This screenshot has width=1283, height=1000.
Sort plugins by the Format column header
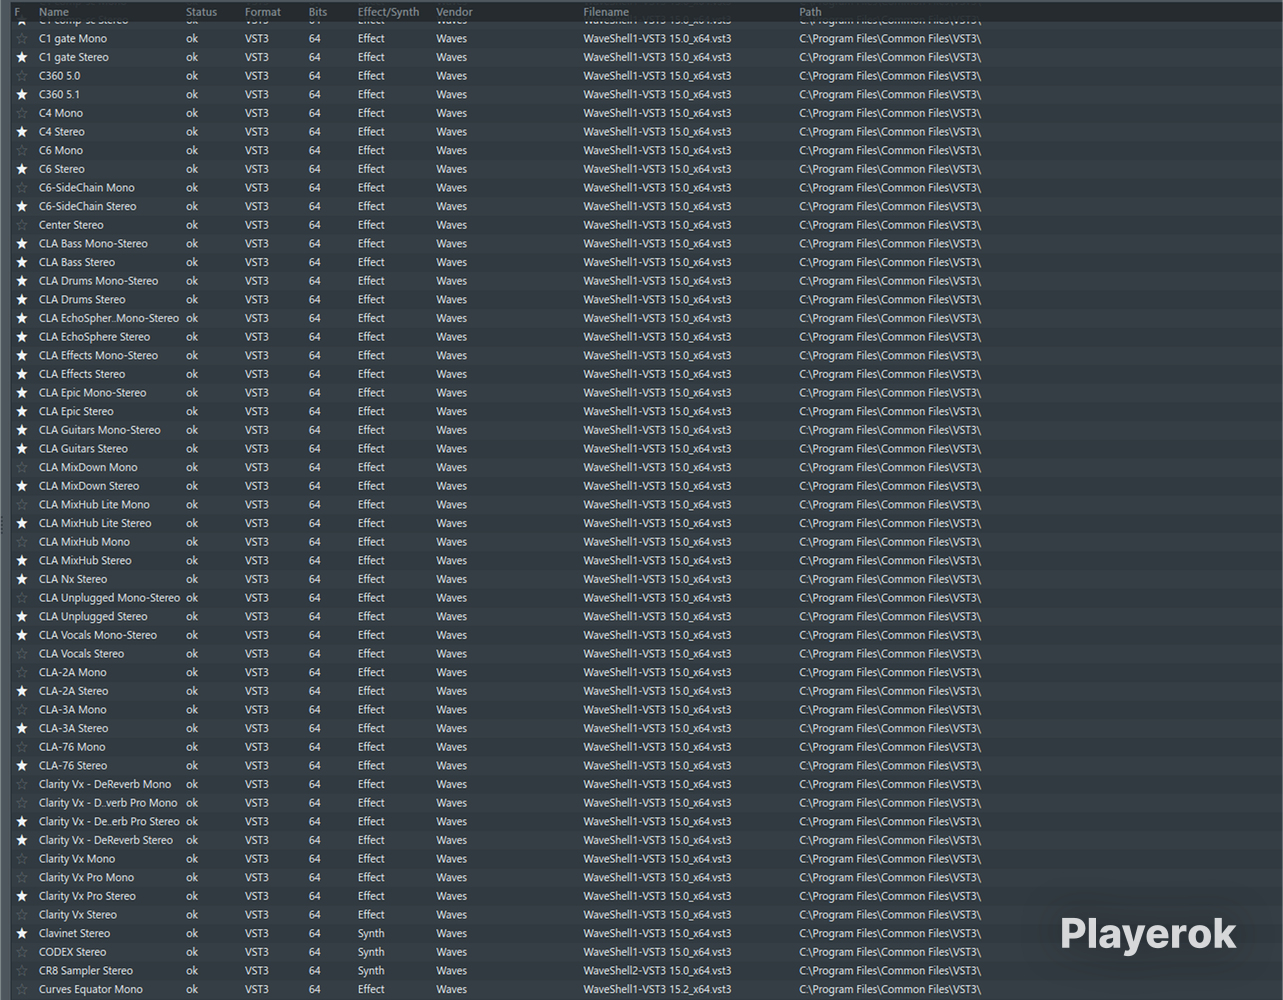click(263, 12)
